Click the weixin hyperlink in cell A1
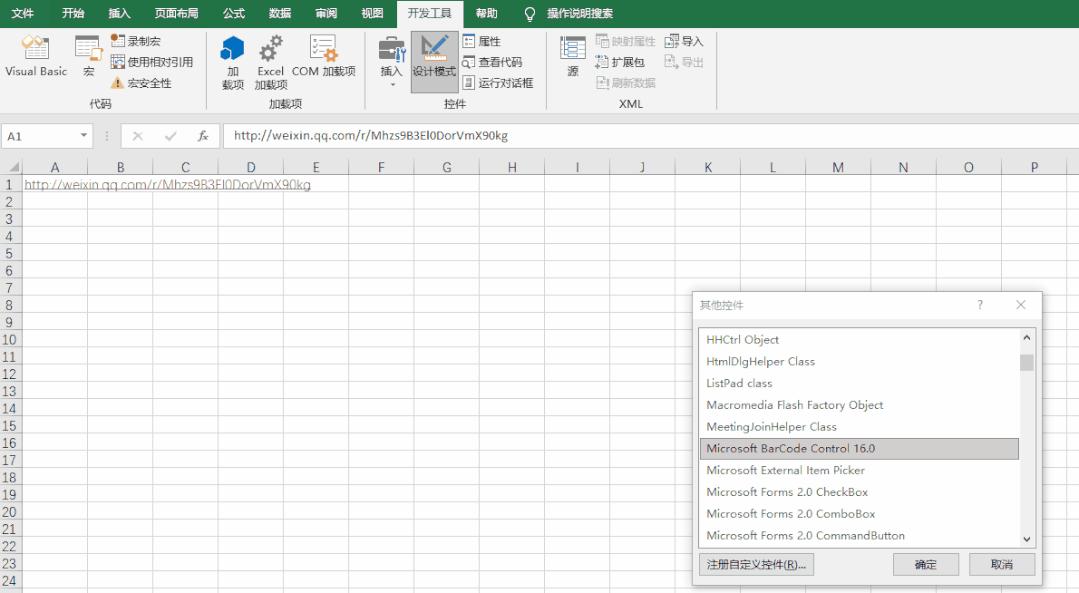The width and height of the screenshot is (1079, 593). click(x=167, y=185)
